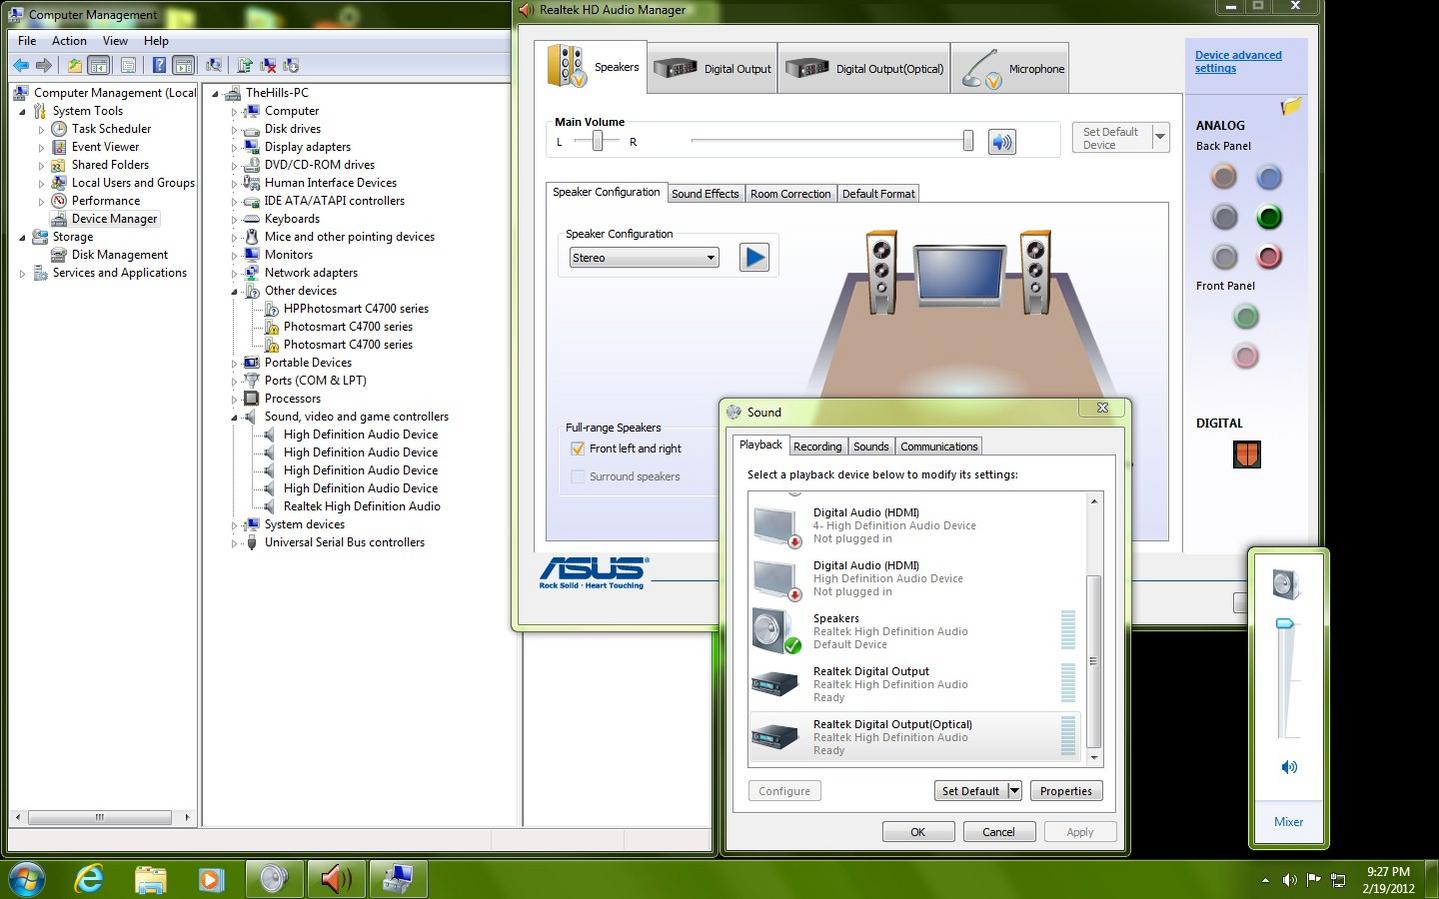Mute speakers with Realtek main volume button
The width and height of the screenshot is (1439, 899).
pos(1001,141)
